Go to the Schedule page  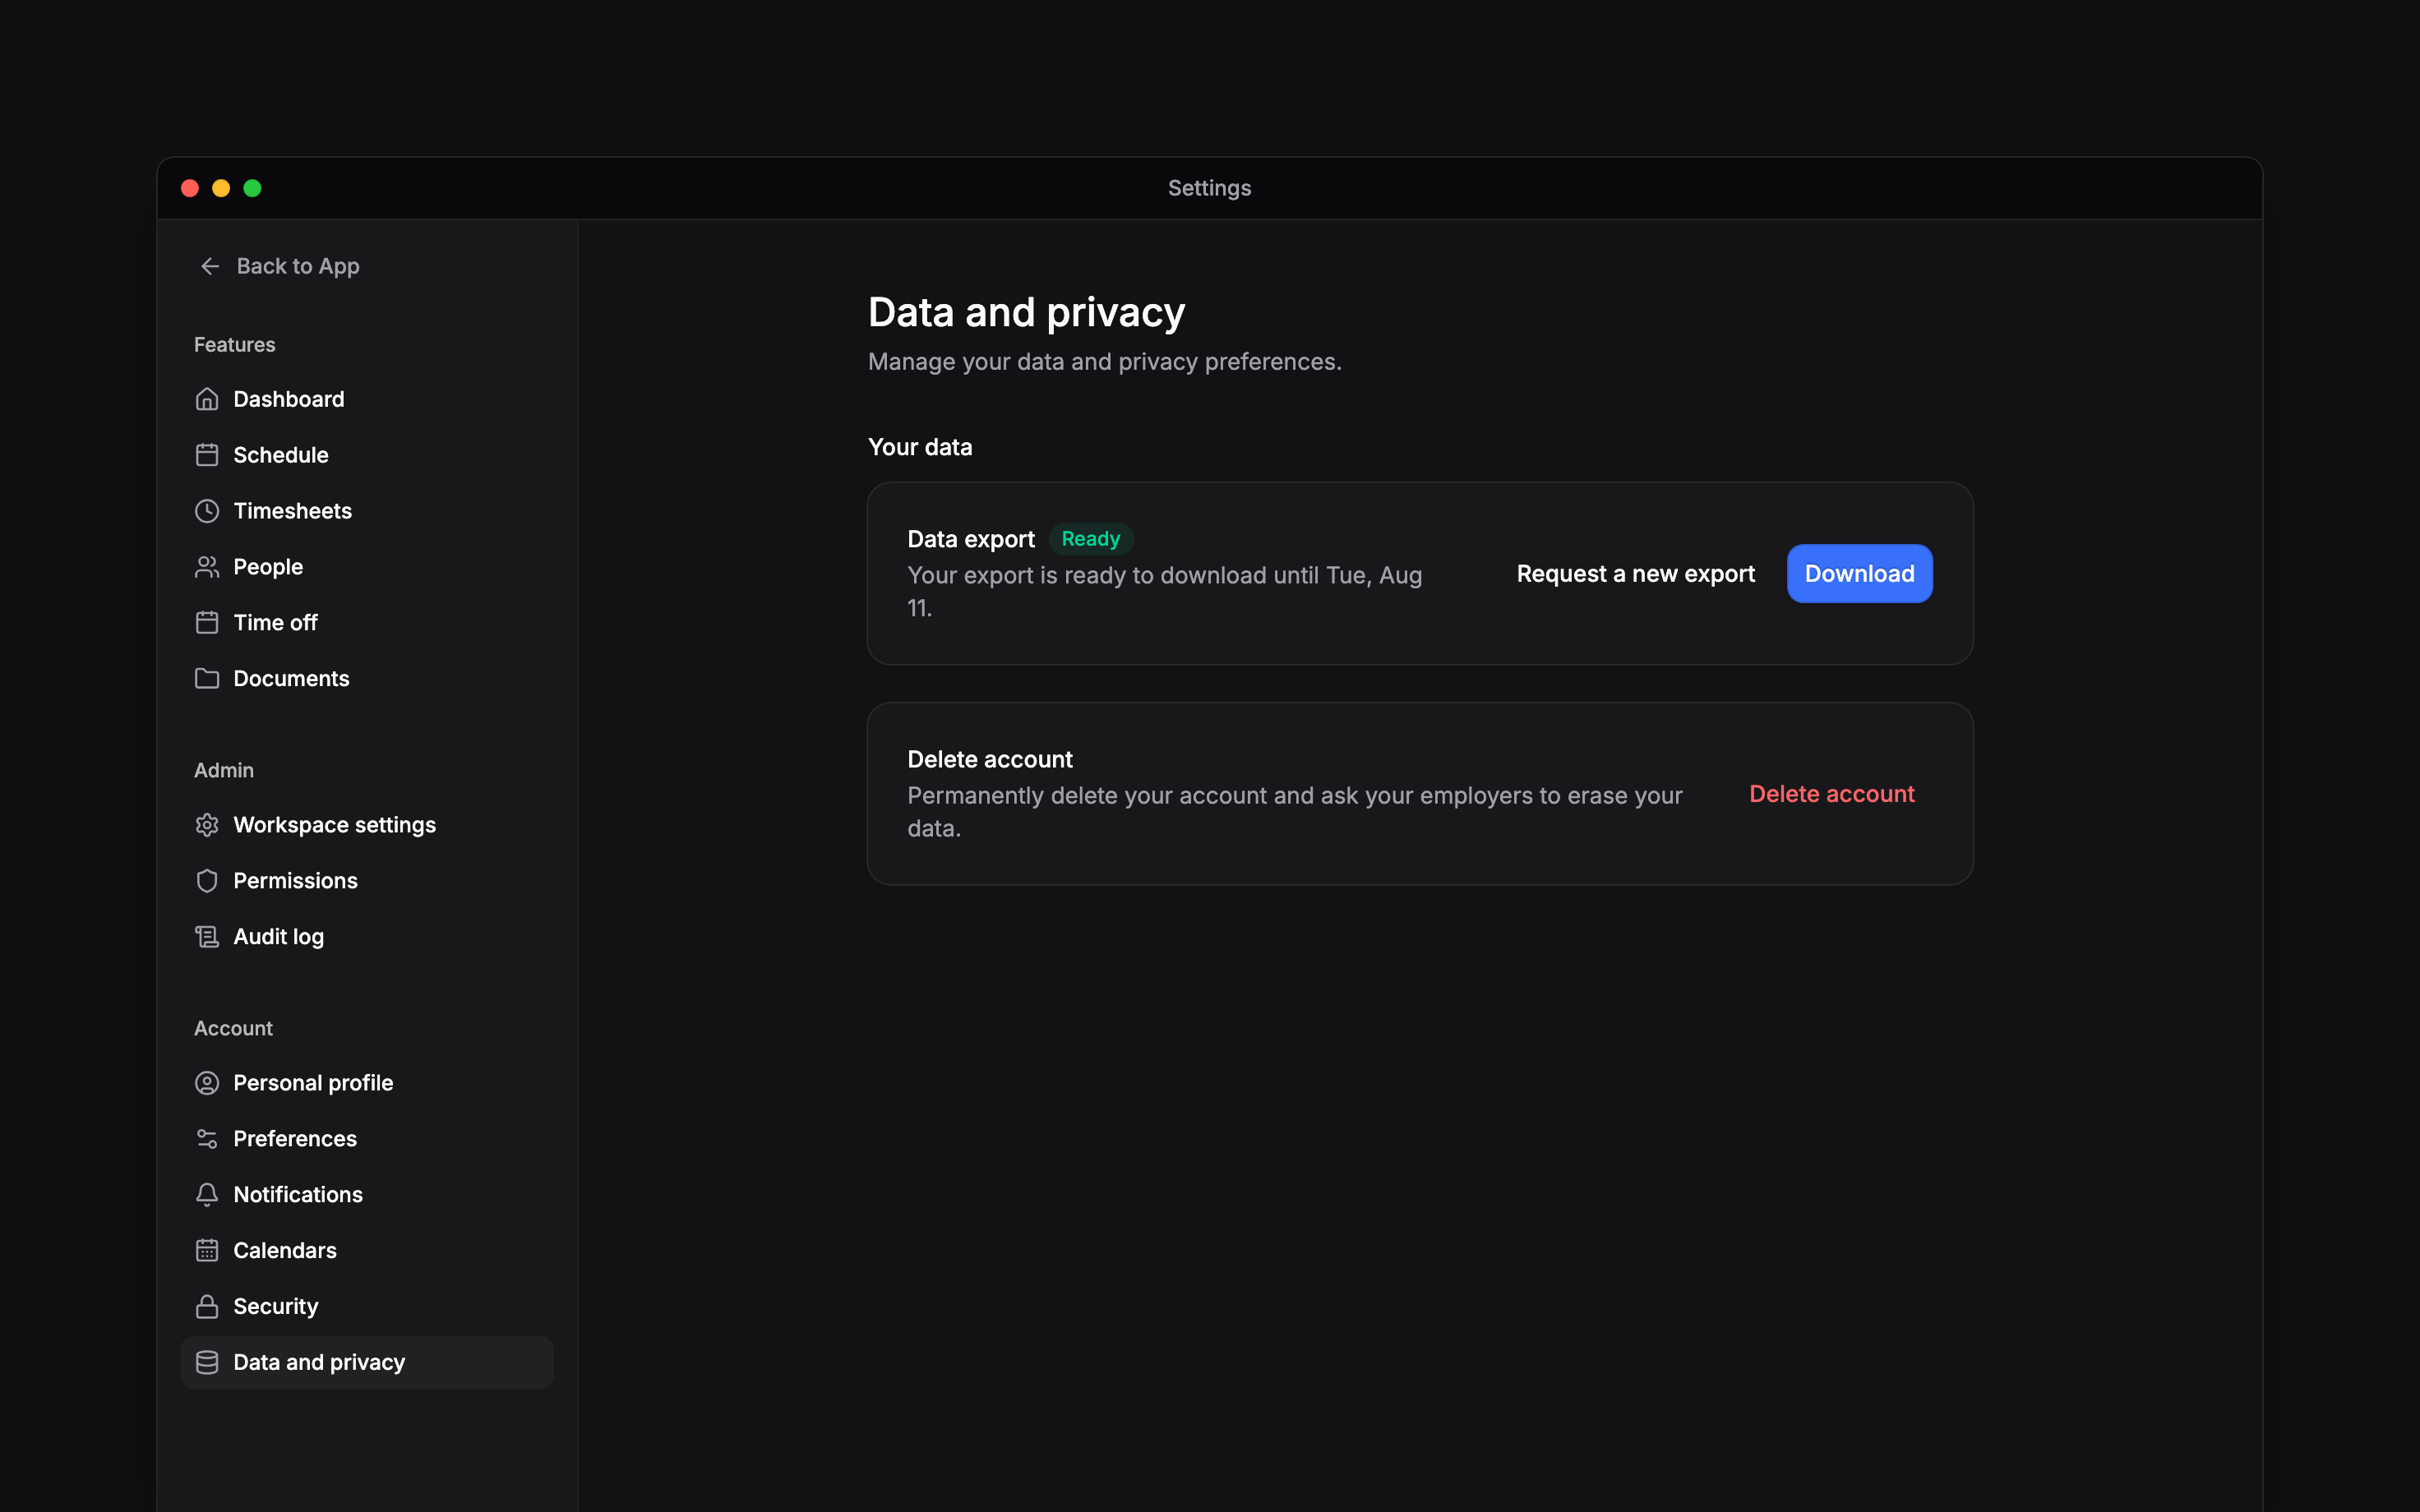[367, 455]
